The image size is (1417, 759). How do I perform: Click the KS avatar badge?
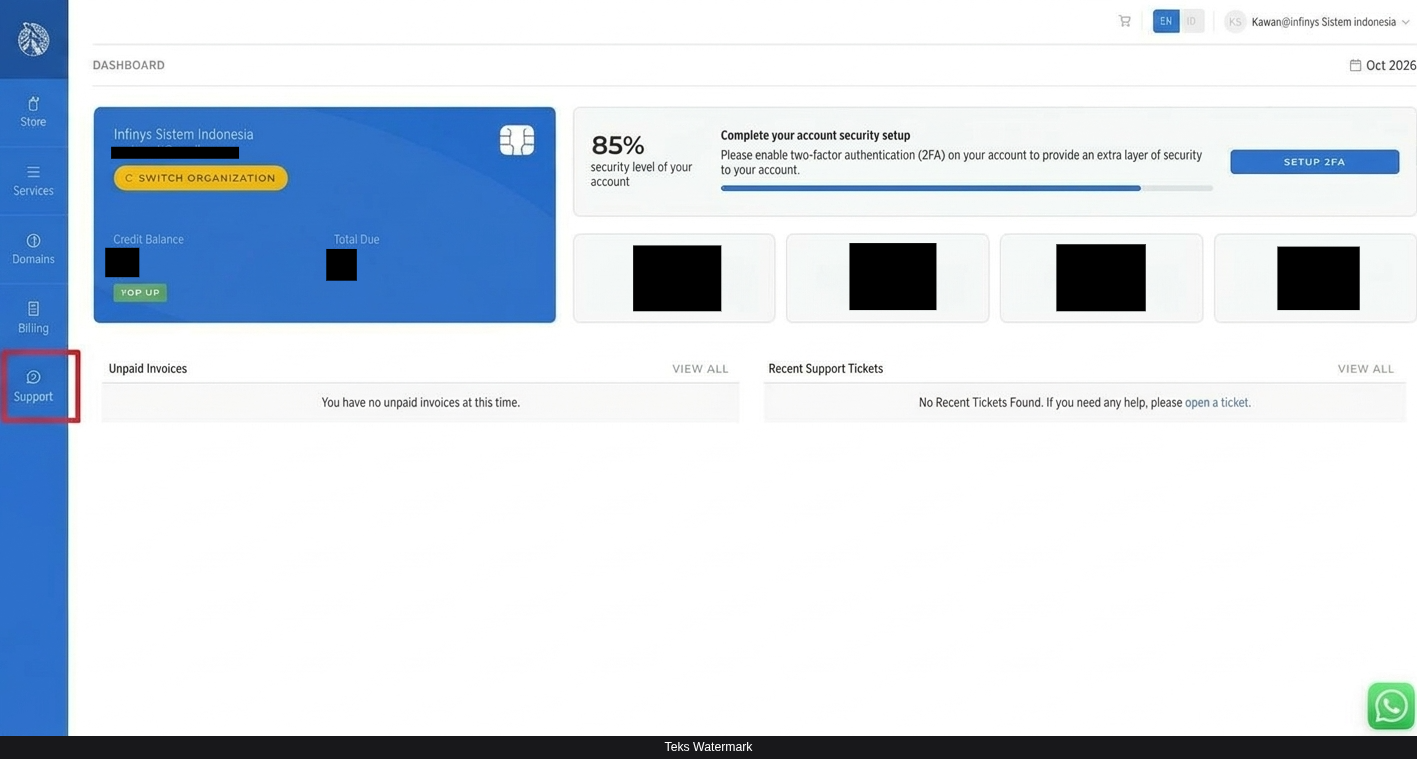(x=1235, y=22)
